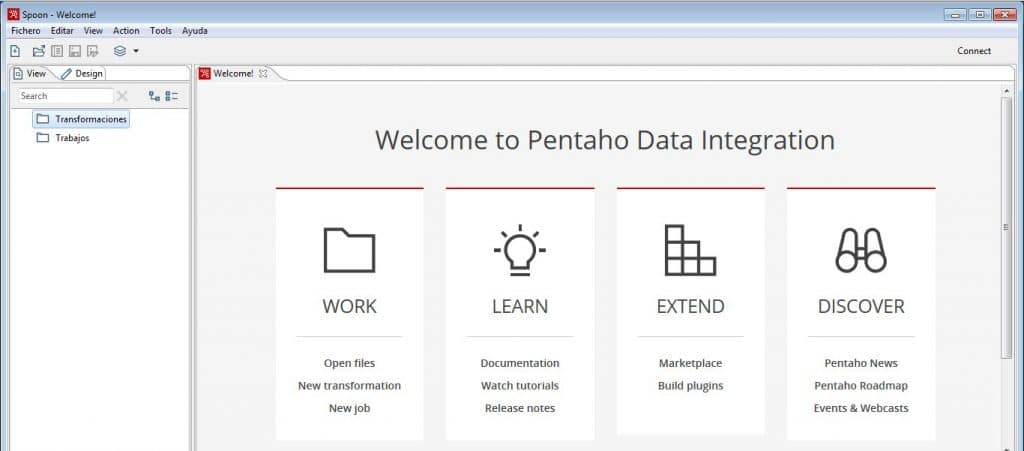The height and width of the screenshot is (451, 1024).
Task: Click the Explore repository toolbar icon
Action: coord(57,51)
